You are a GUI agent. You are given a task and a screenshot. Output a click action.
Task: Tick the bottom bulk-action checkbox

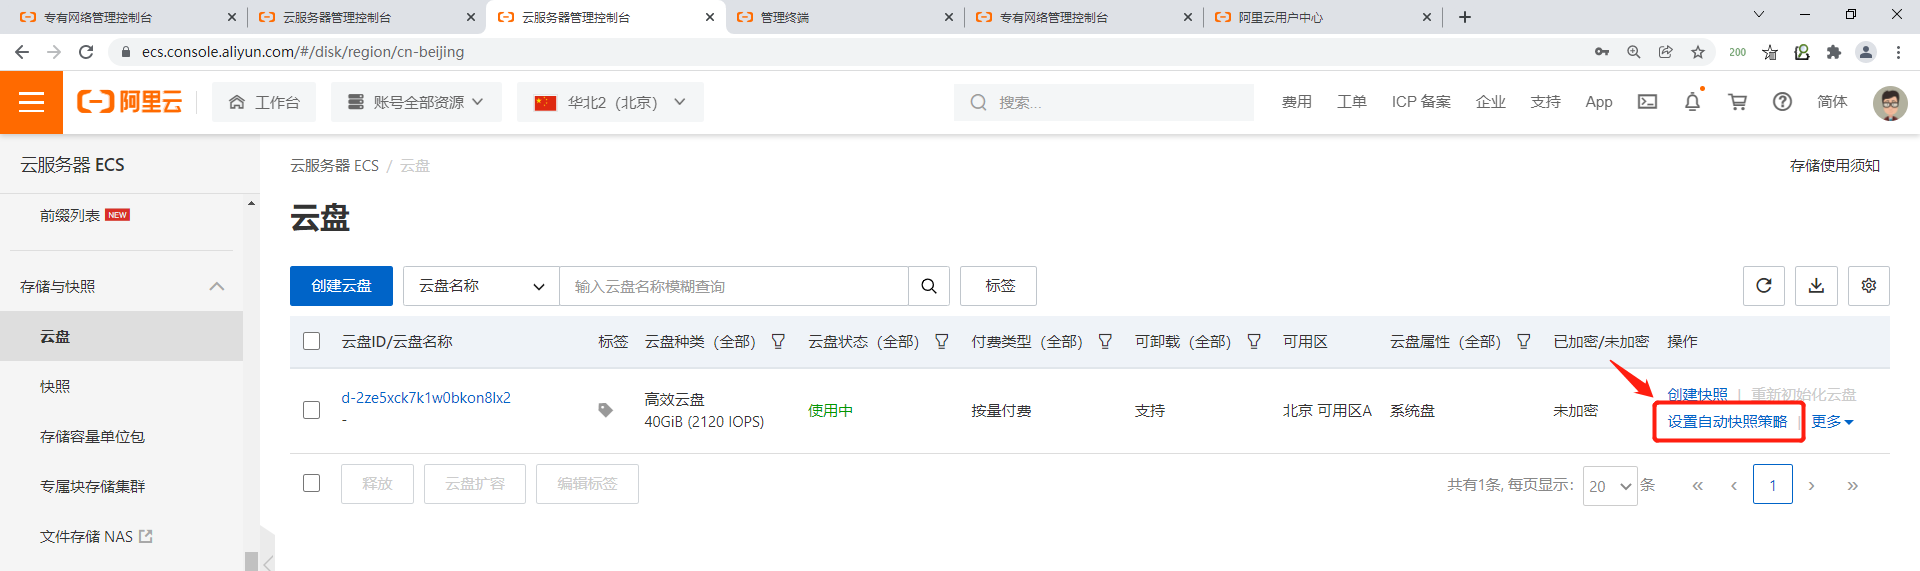(x=312, y=483)
